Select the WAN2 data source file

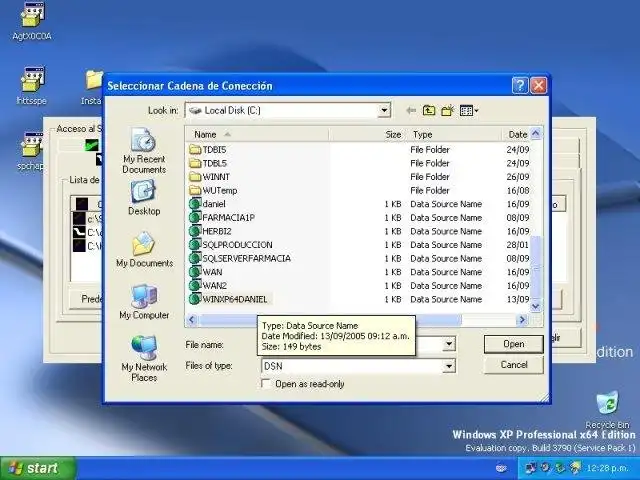208,286
